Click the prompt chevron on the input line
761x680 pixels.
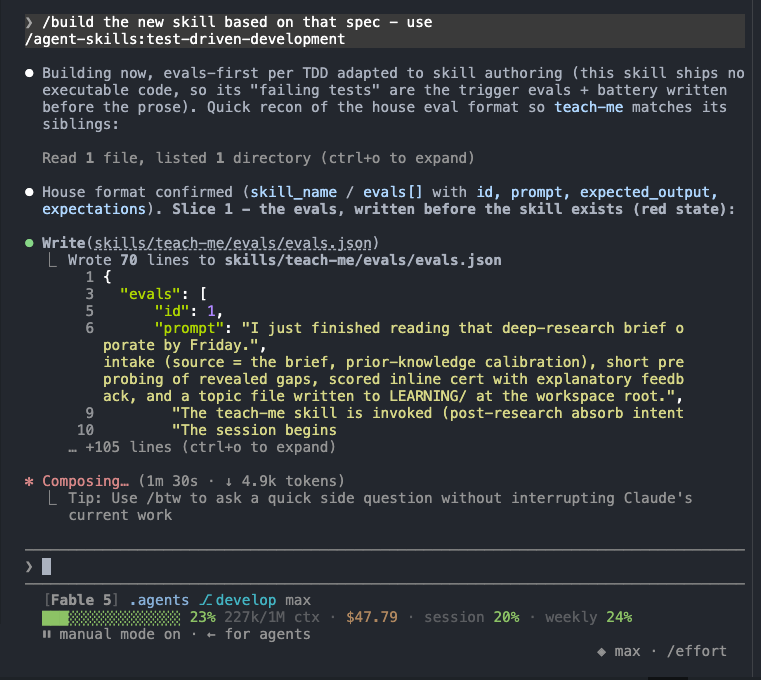click(29, 566)
